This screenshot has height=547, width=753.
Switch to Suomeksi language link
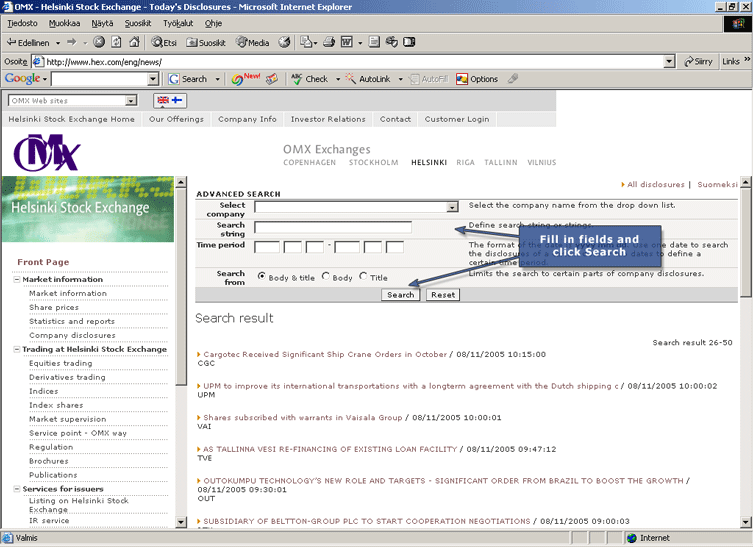(x=717, y=184)
